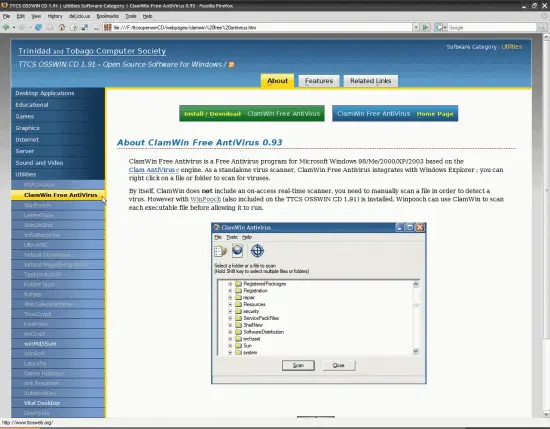Click the ClamWin folder list scroll up arrow
550x429 pixels.
point(416,284)
